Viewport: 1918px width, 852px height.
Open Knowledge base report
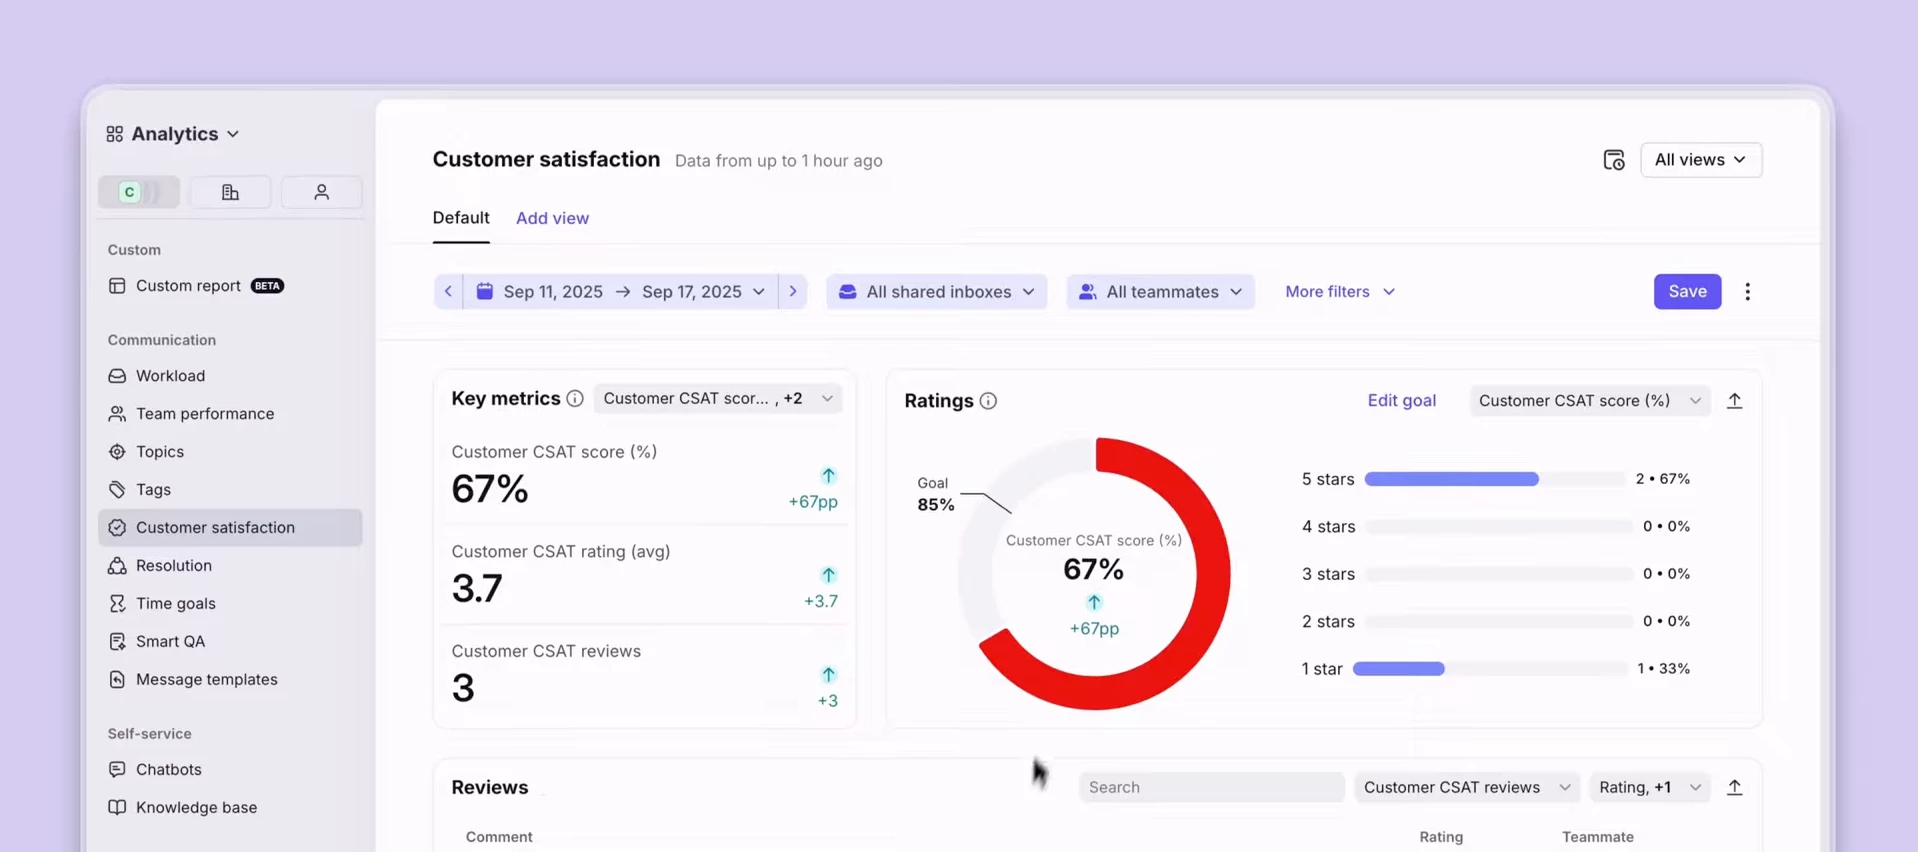coord(230,808)
